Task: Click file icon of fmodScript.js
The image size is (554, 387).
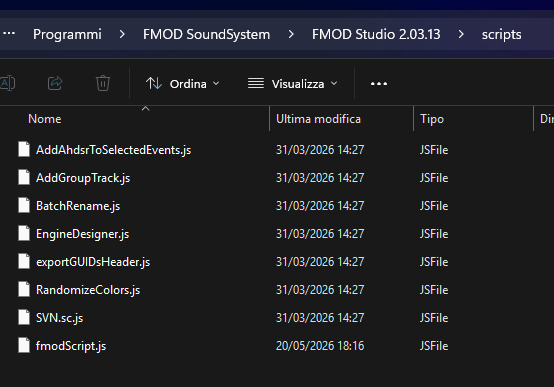Action: [x=24, y=345]
